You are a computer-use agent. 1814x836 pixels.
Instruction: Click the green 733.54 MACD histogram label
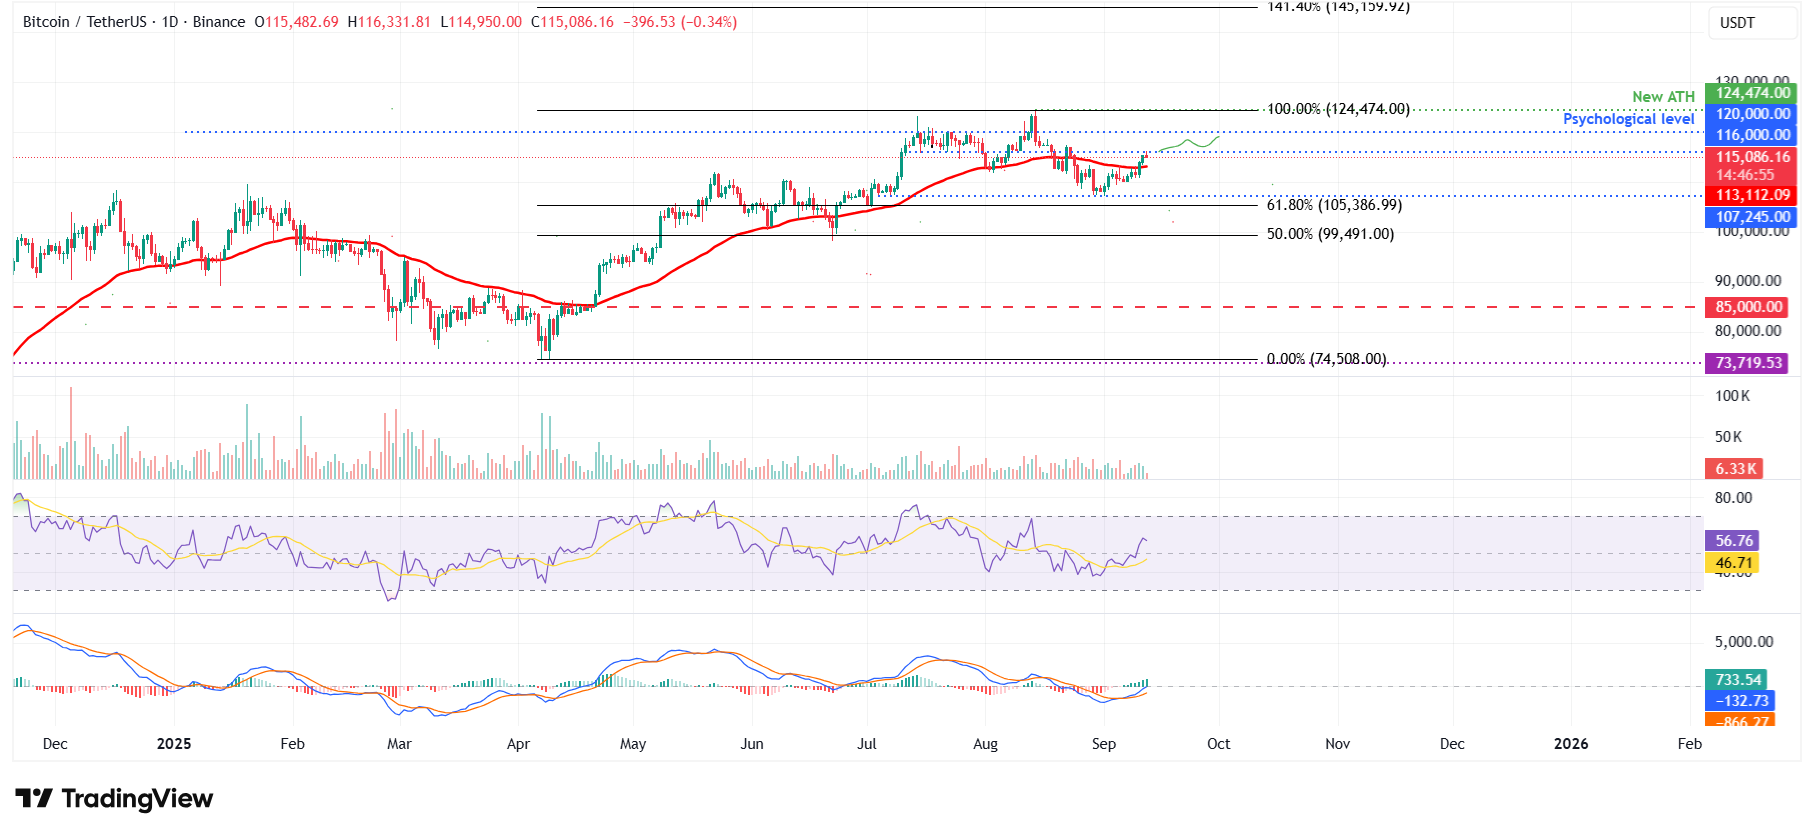(x=1737, y=680)
